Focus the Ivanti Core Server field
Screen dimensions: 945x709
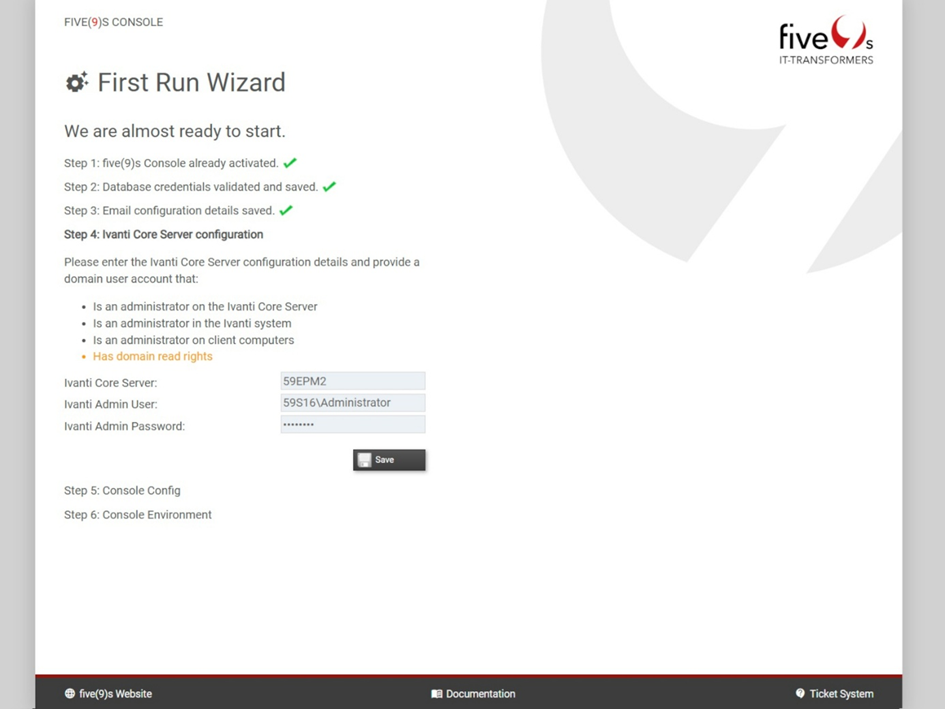353,381
